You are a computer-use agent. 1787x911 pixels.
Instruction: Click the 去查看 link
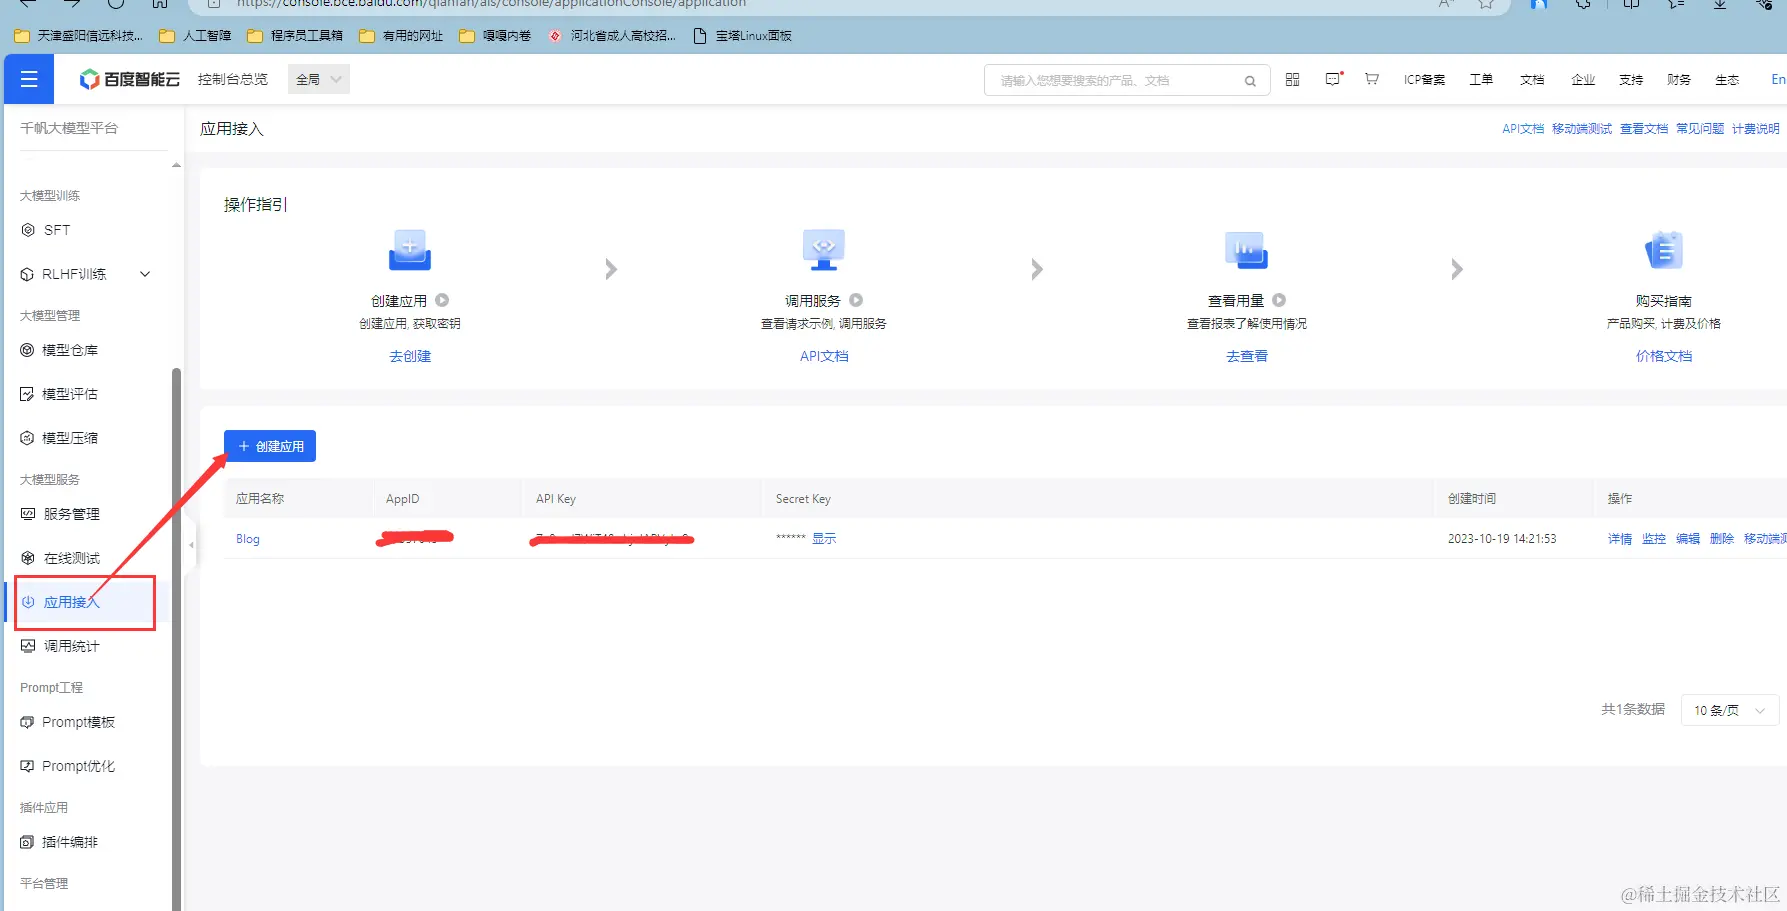(x=1247, y=356)
